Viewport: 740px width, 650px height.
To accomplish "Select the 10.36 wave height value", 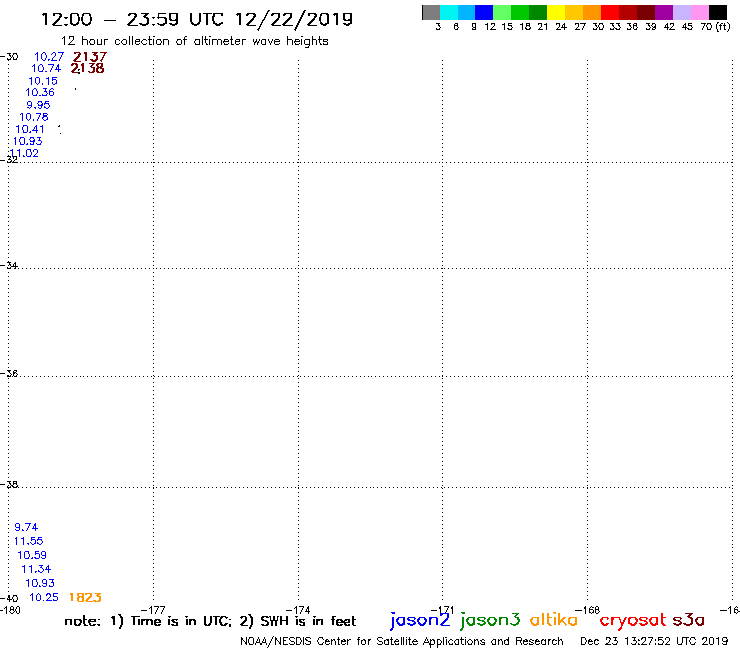I will coord(40,93).
